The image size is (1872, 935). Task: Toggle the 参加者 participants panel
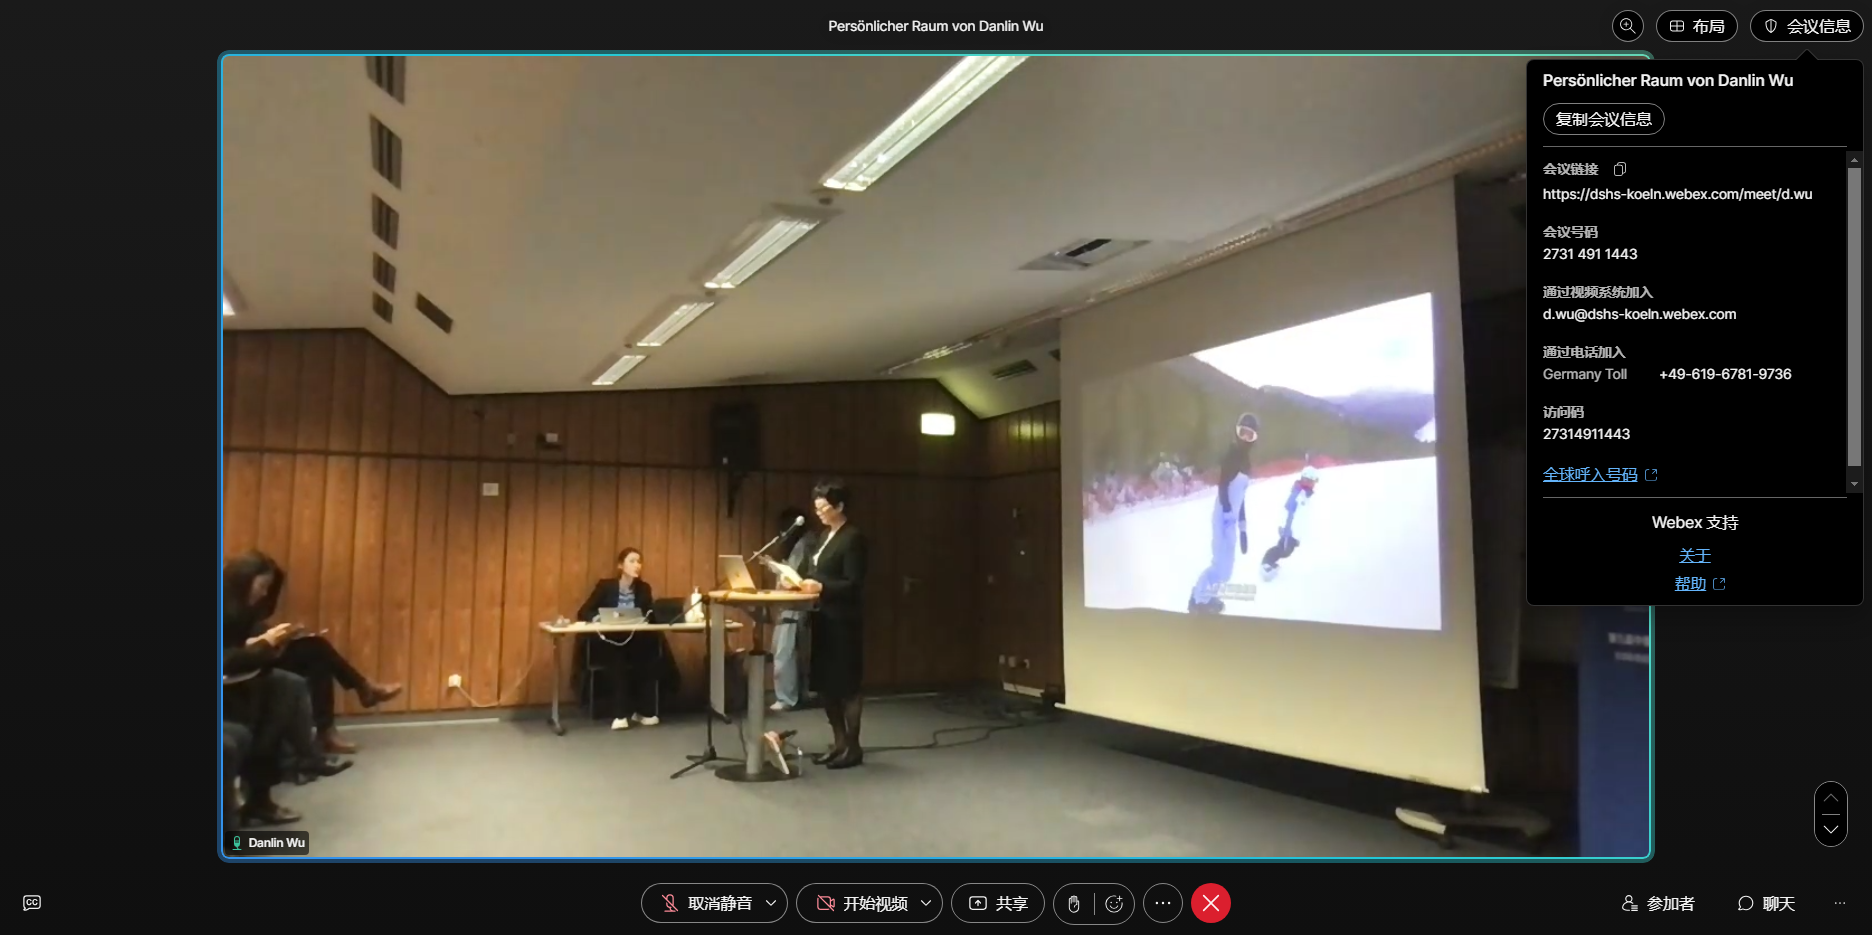pyautogui.click(x=1658, y=903)
